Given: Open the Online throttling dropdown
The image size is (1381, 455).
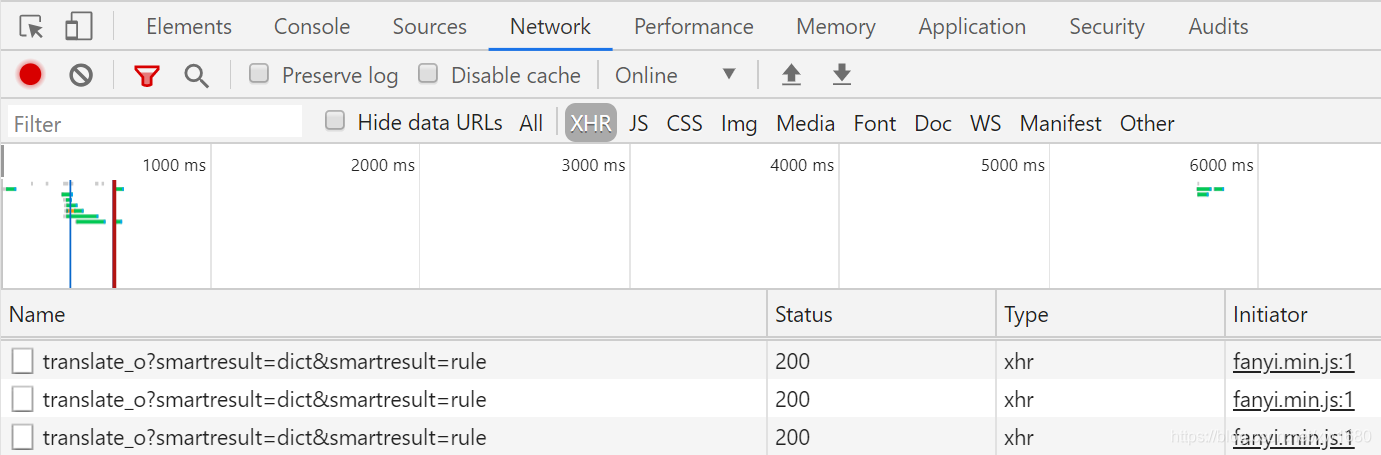Looking at the screenshot, I should (x=676, y=75).
